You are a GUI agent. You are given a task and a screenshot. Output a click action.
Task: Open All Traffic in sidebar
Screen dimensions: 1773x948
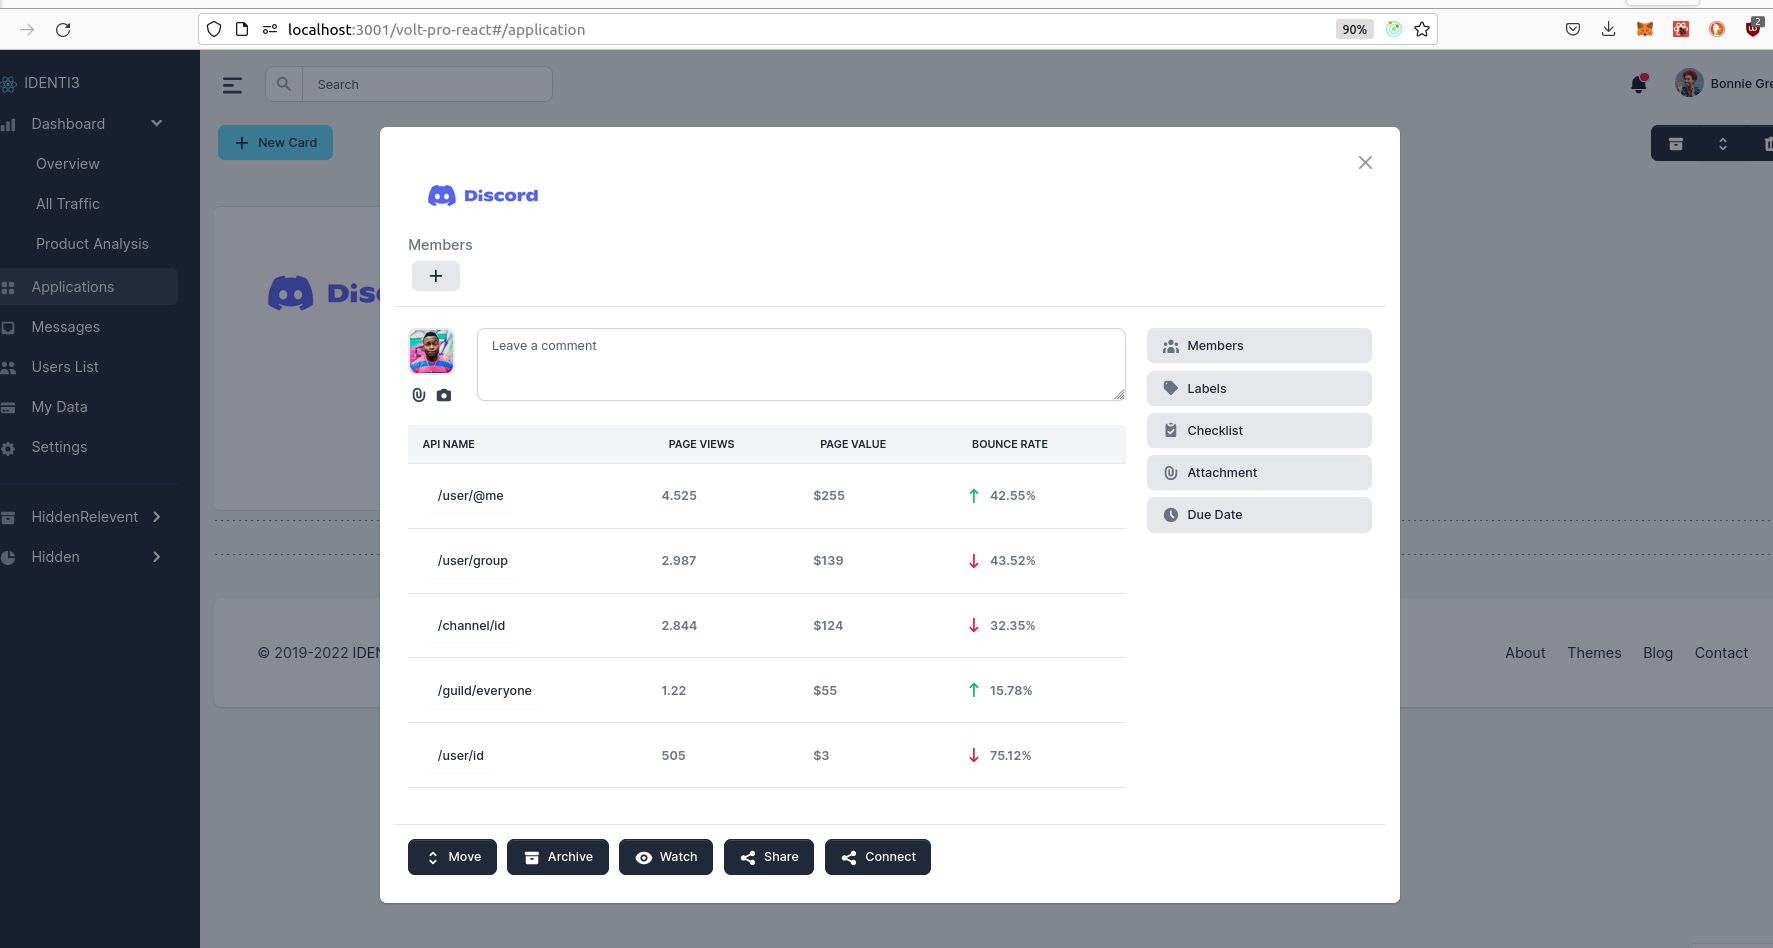point(68,204)
